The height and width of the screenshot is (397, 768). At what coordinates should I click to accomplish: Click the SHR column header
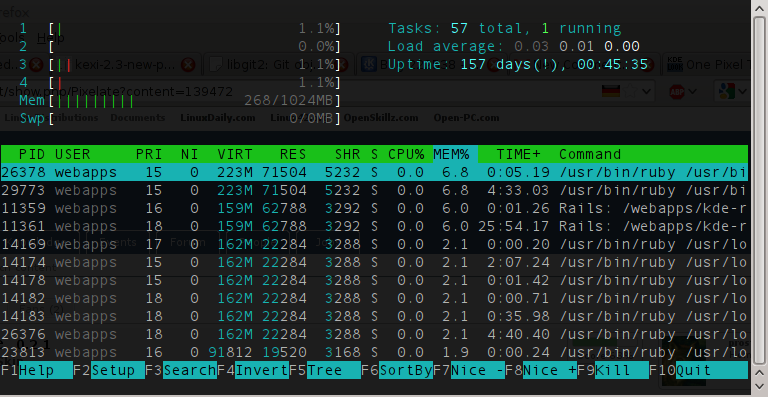coord(348,154)
